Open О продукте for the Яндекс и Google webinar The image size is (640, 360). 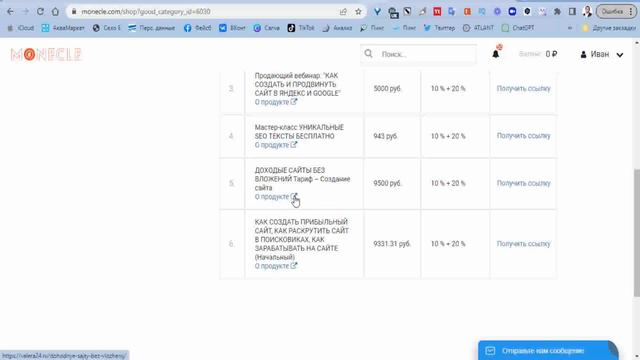pyautogui.click(x=276, y=102)
